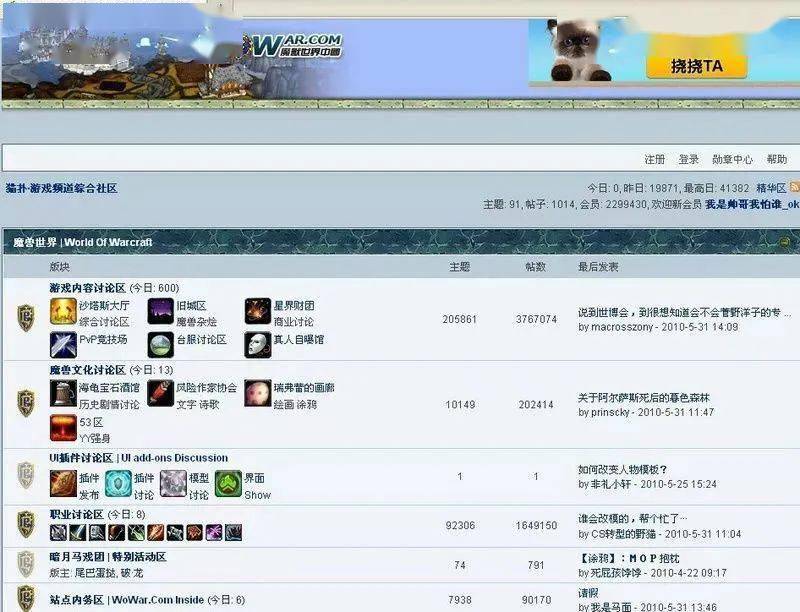Open UI插件讨论区 | UI add-ons Discussion

tap(139, 458)
